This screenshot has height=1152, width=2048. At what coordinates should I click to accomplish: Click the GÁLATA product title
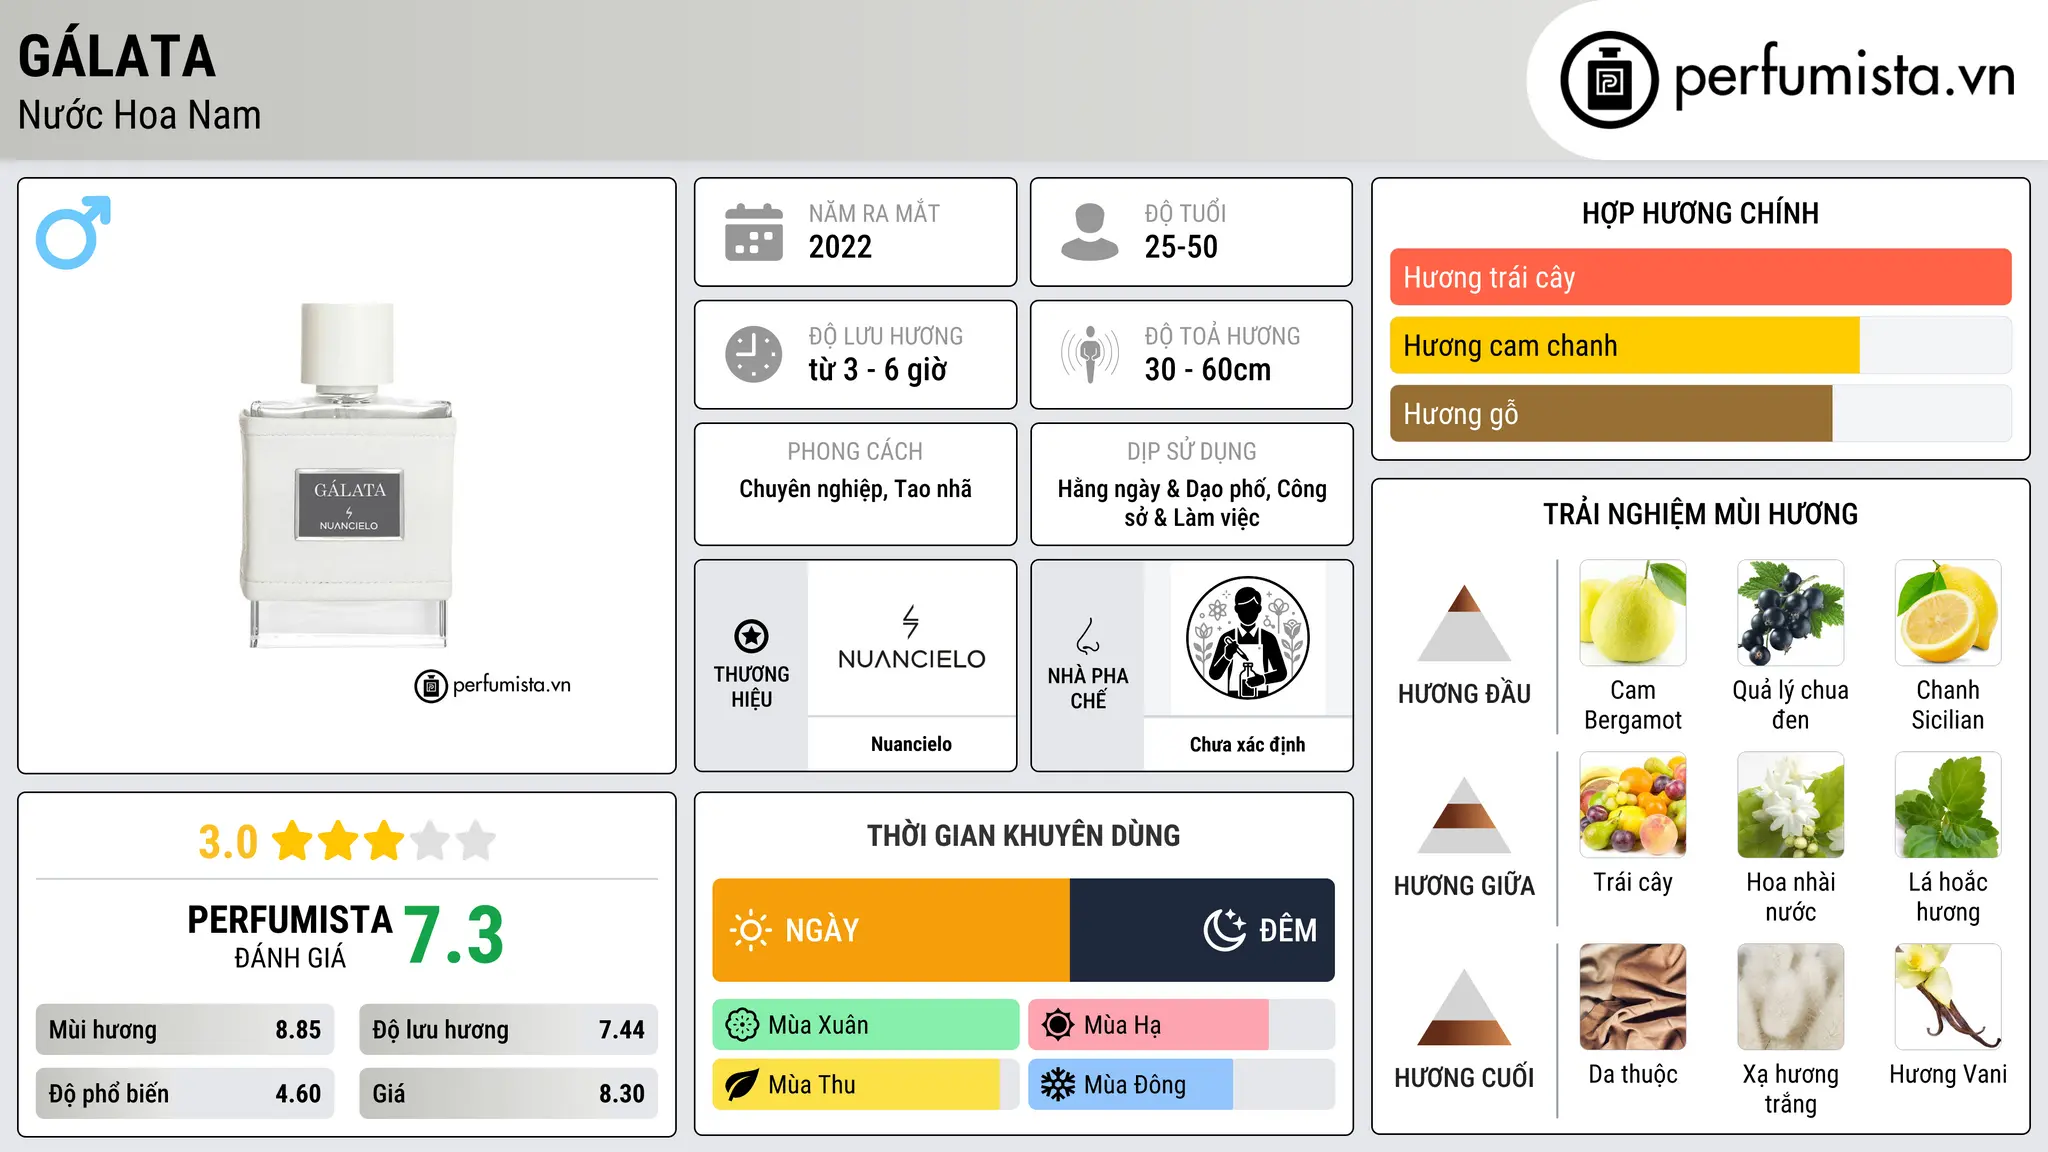pyautogui.click(x=117, y=56)
